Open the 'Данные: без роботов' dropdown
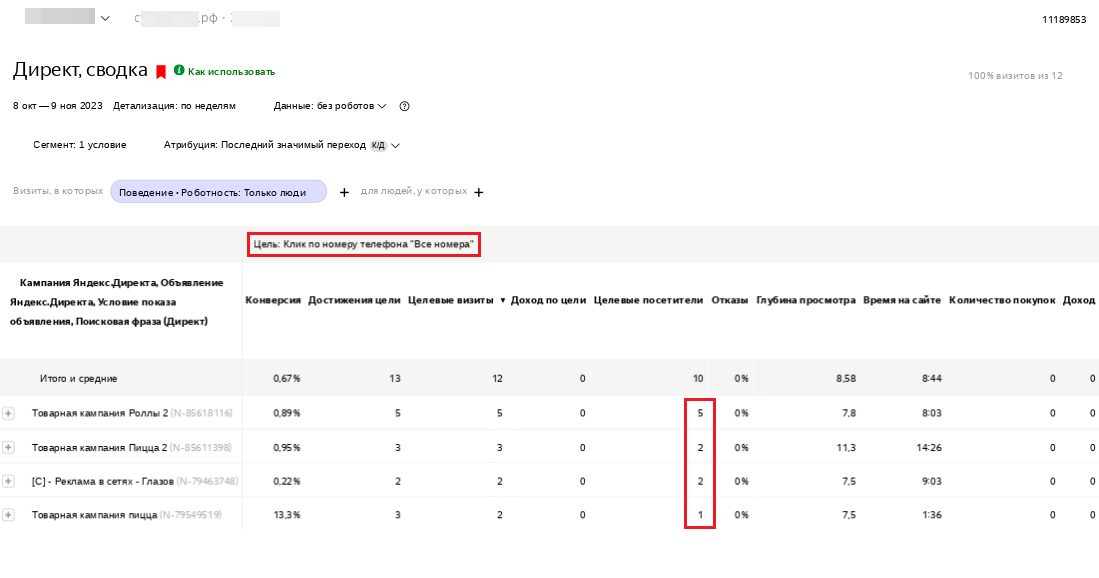The height and width of the screenshot is (578, 1099). click(330, 106)
